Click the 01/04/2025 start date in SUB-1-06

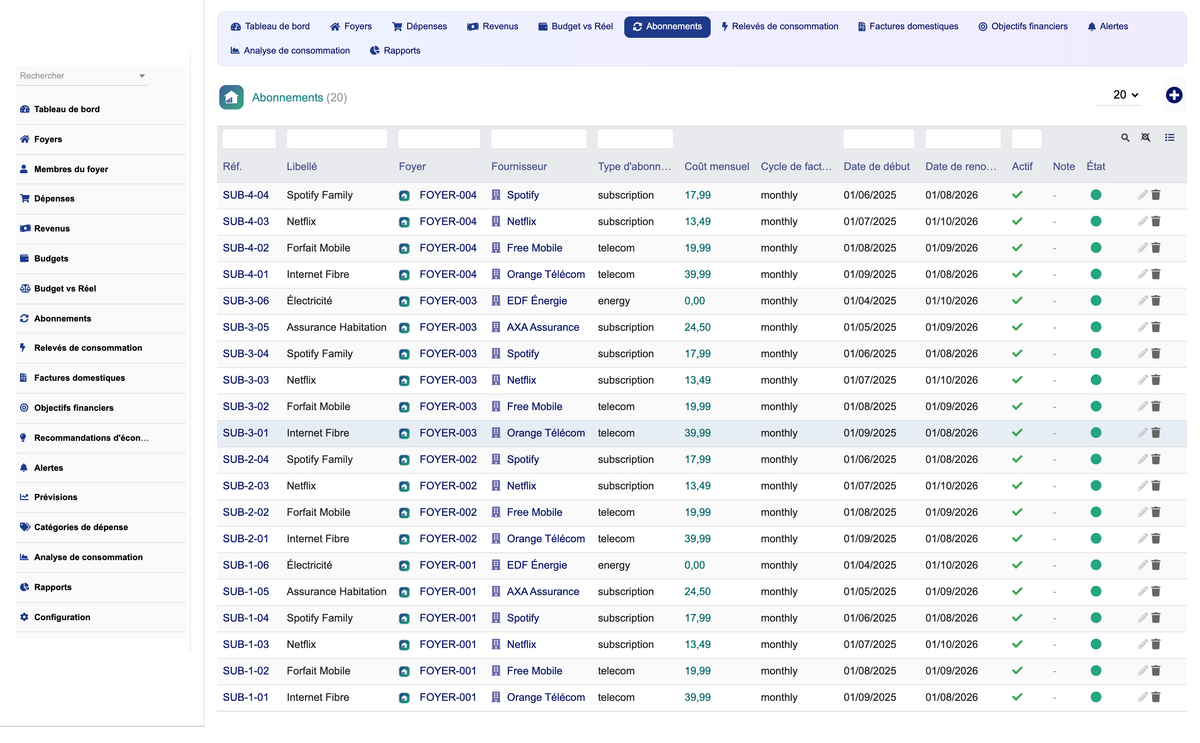(x=870, y=565)
